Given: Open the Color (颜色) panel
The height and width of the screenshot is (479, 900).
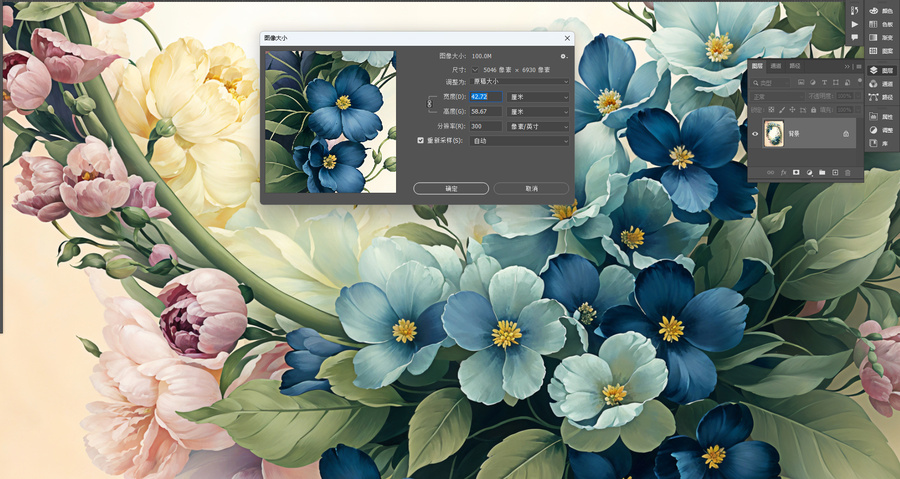Looking at the screenshot, I should click(880, 11).
